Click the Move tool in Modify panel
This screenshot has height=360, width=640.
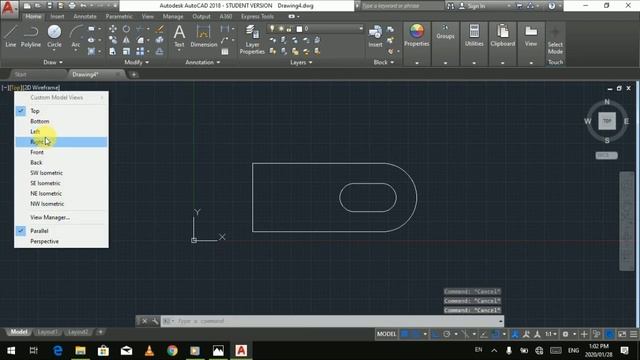(113, 29)
